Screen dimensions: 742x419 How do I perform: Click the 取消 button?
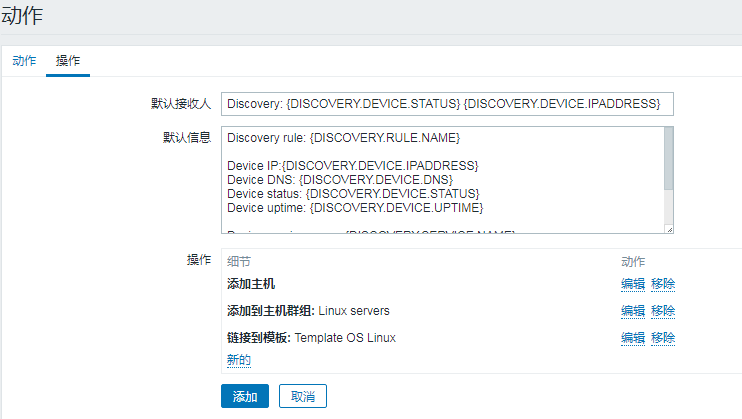[x=303, y=396]
